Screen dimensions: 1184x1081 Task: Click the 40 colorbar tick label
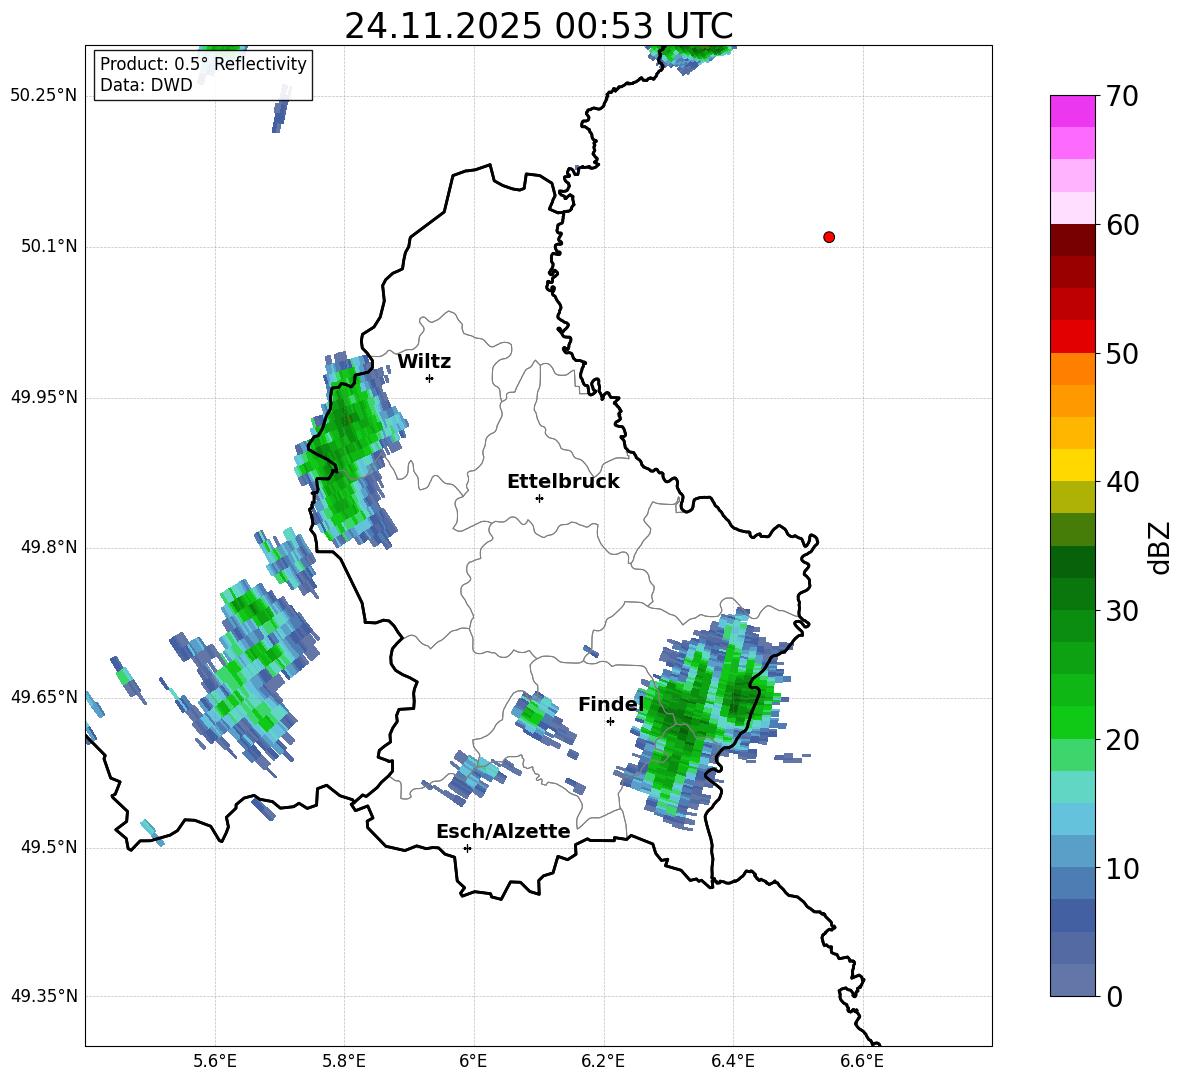(x=1122, y=482)
